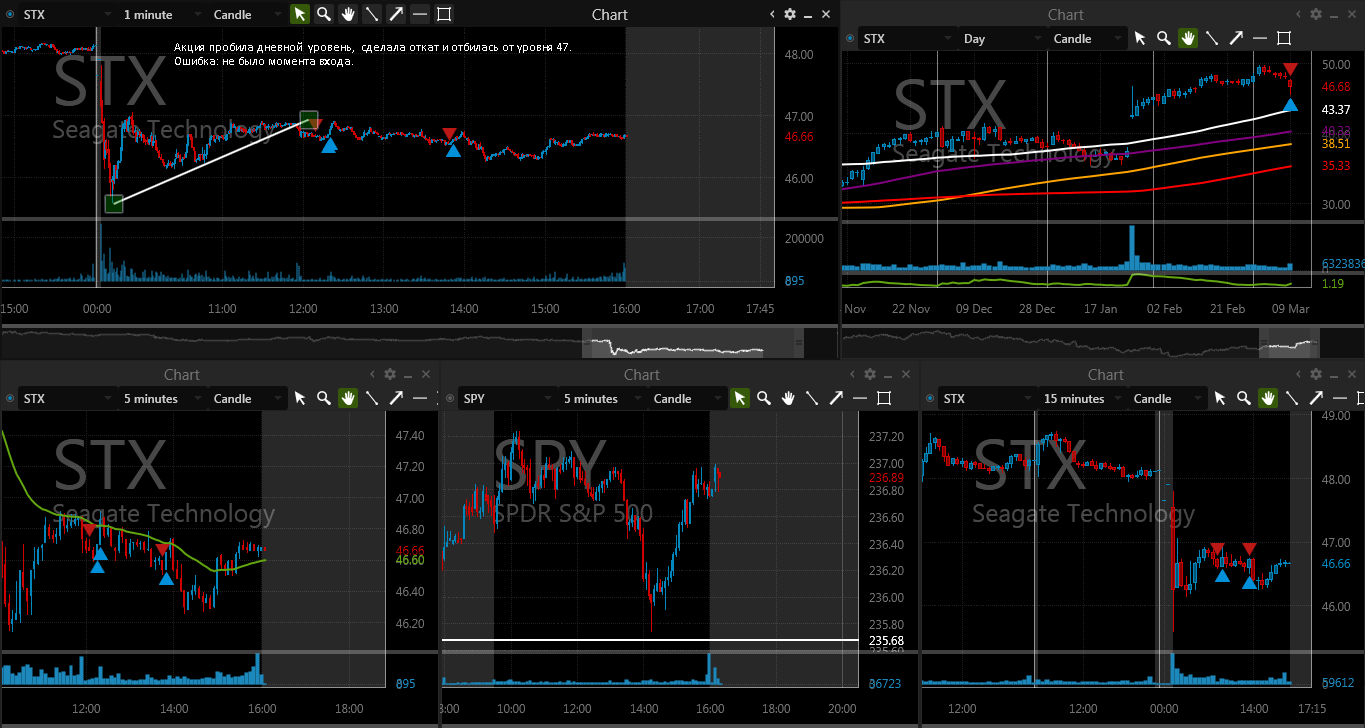This screenshot has height=728, width=1365.
Task: Choose the hand pan tool in the 5 minutes STX chart
Action: click(x=348, y=398)
